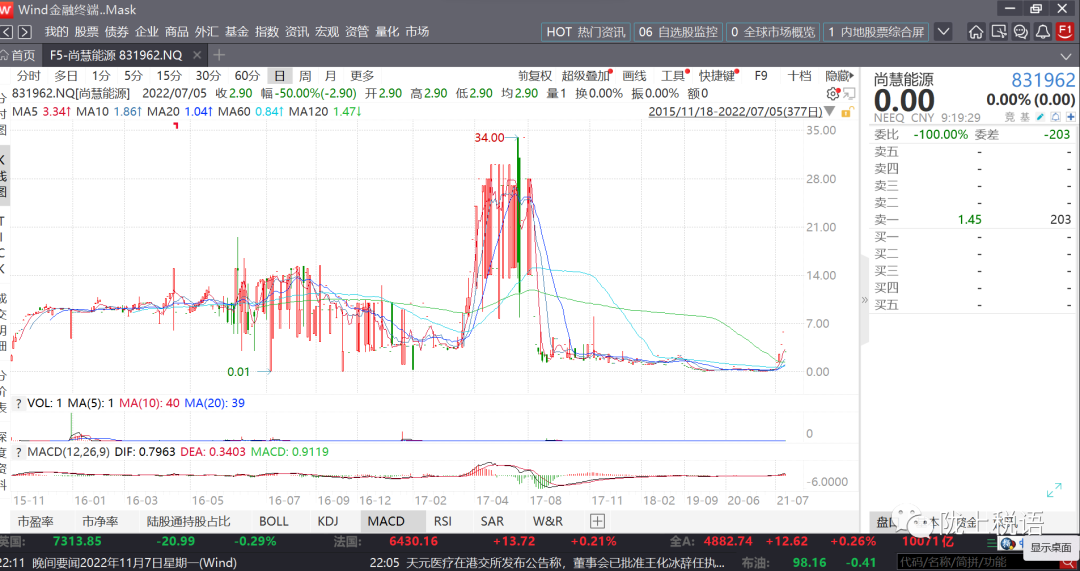Set a price alert via bell icon in quote panel
The height and width of the screenshot is (571, 1080).
1055,118
